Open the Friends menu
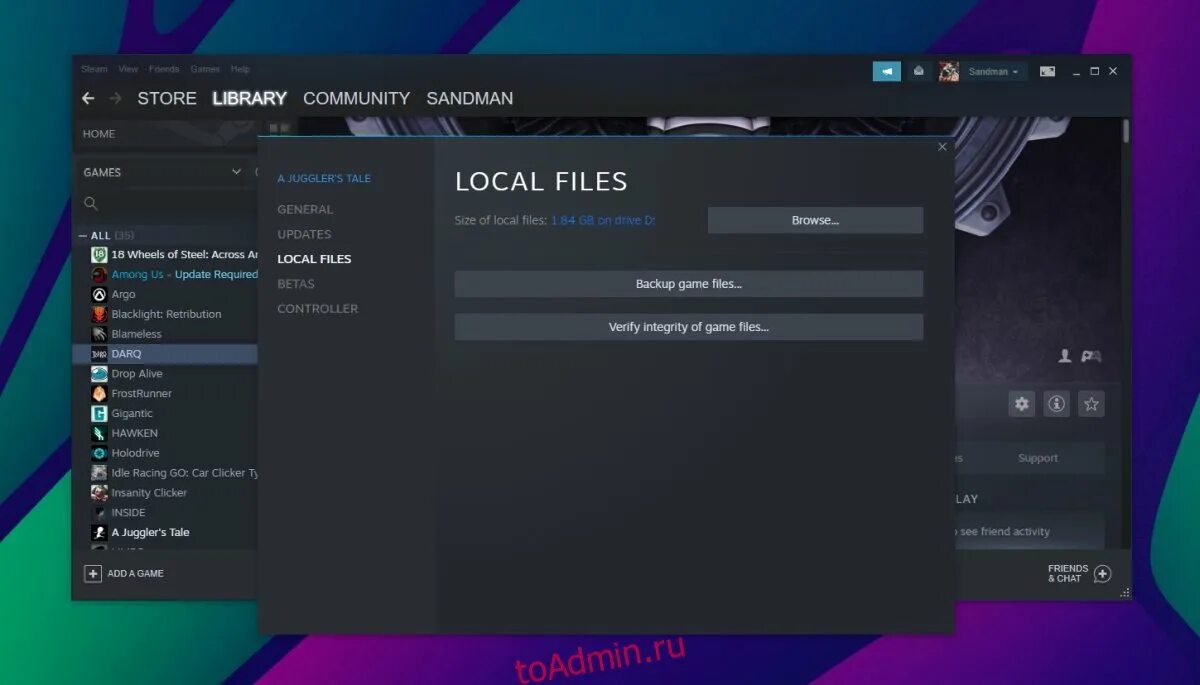 [164, 69]
